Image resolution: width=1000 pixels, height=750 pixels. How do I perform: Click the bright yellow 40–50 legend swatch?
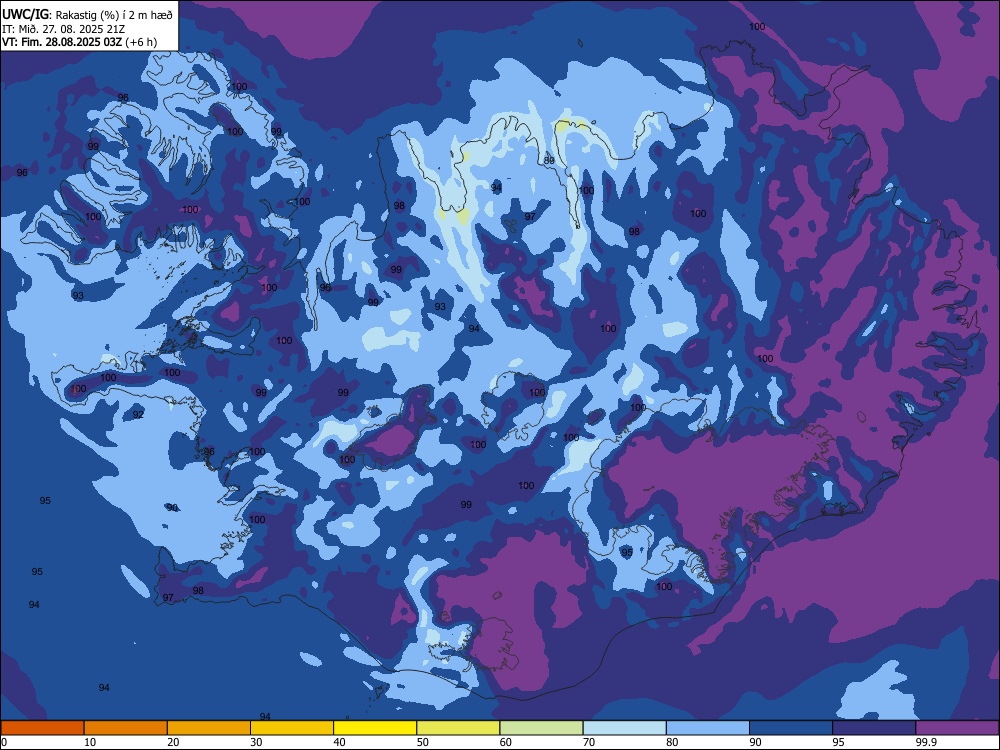pyautogui.click(x=375, y=728)
